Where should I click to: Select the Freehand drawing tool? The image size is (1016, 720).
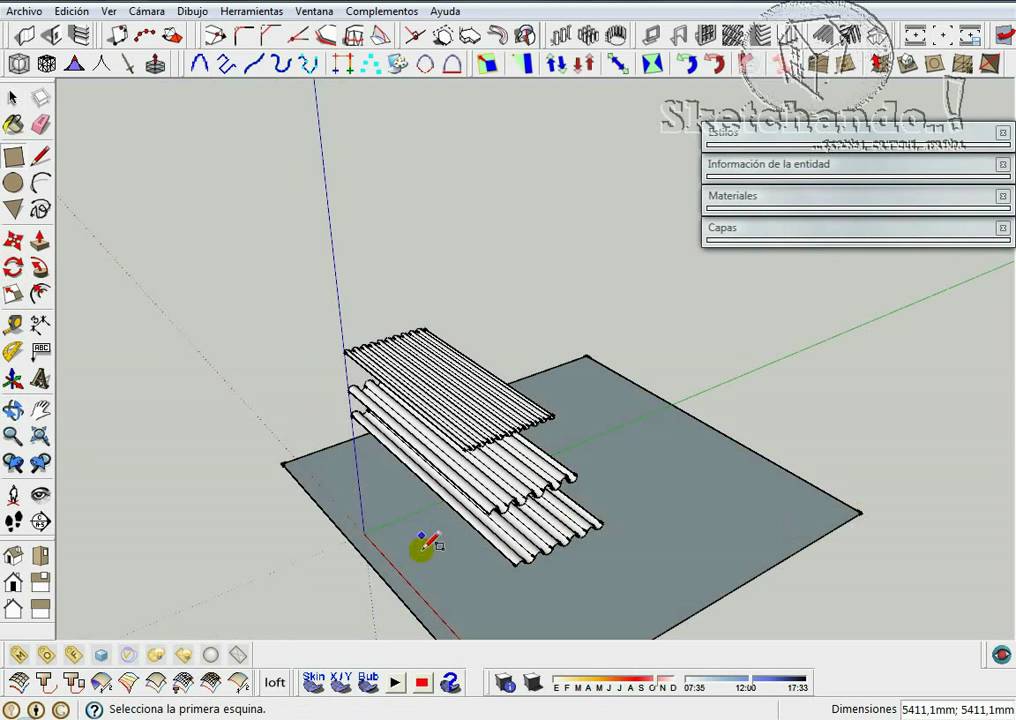point(40,209)
